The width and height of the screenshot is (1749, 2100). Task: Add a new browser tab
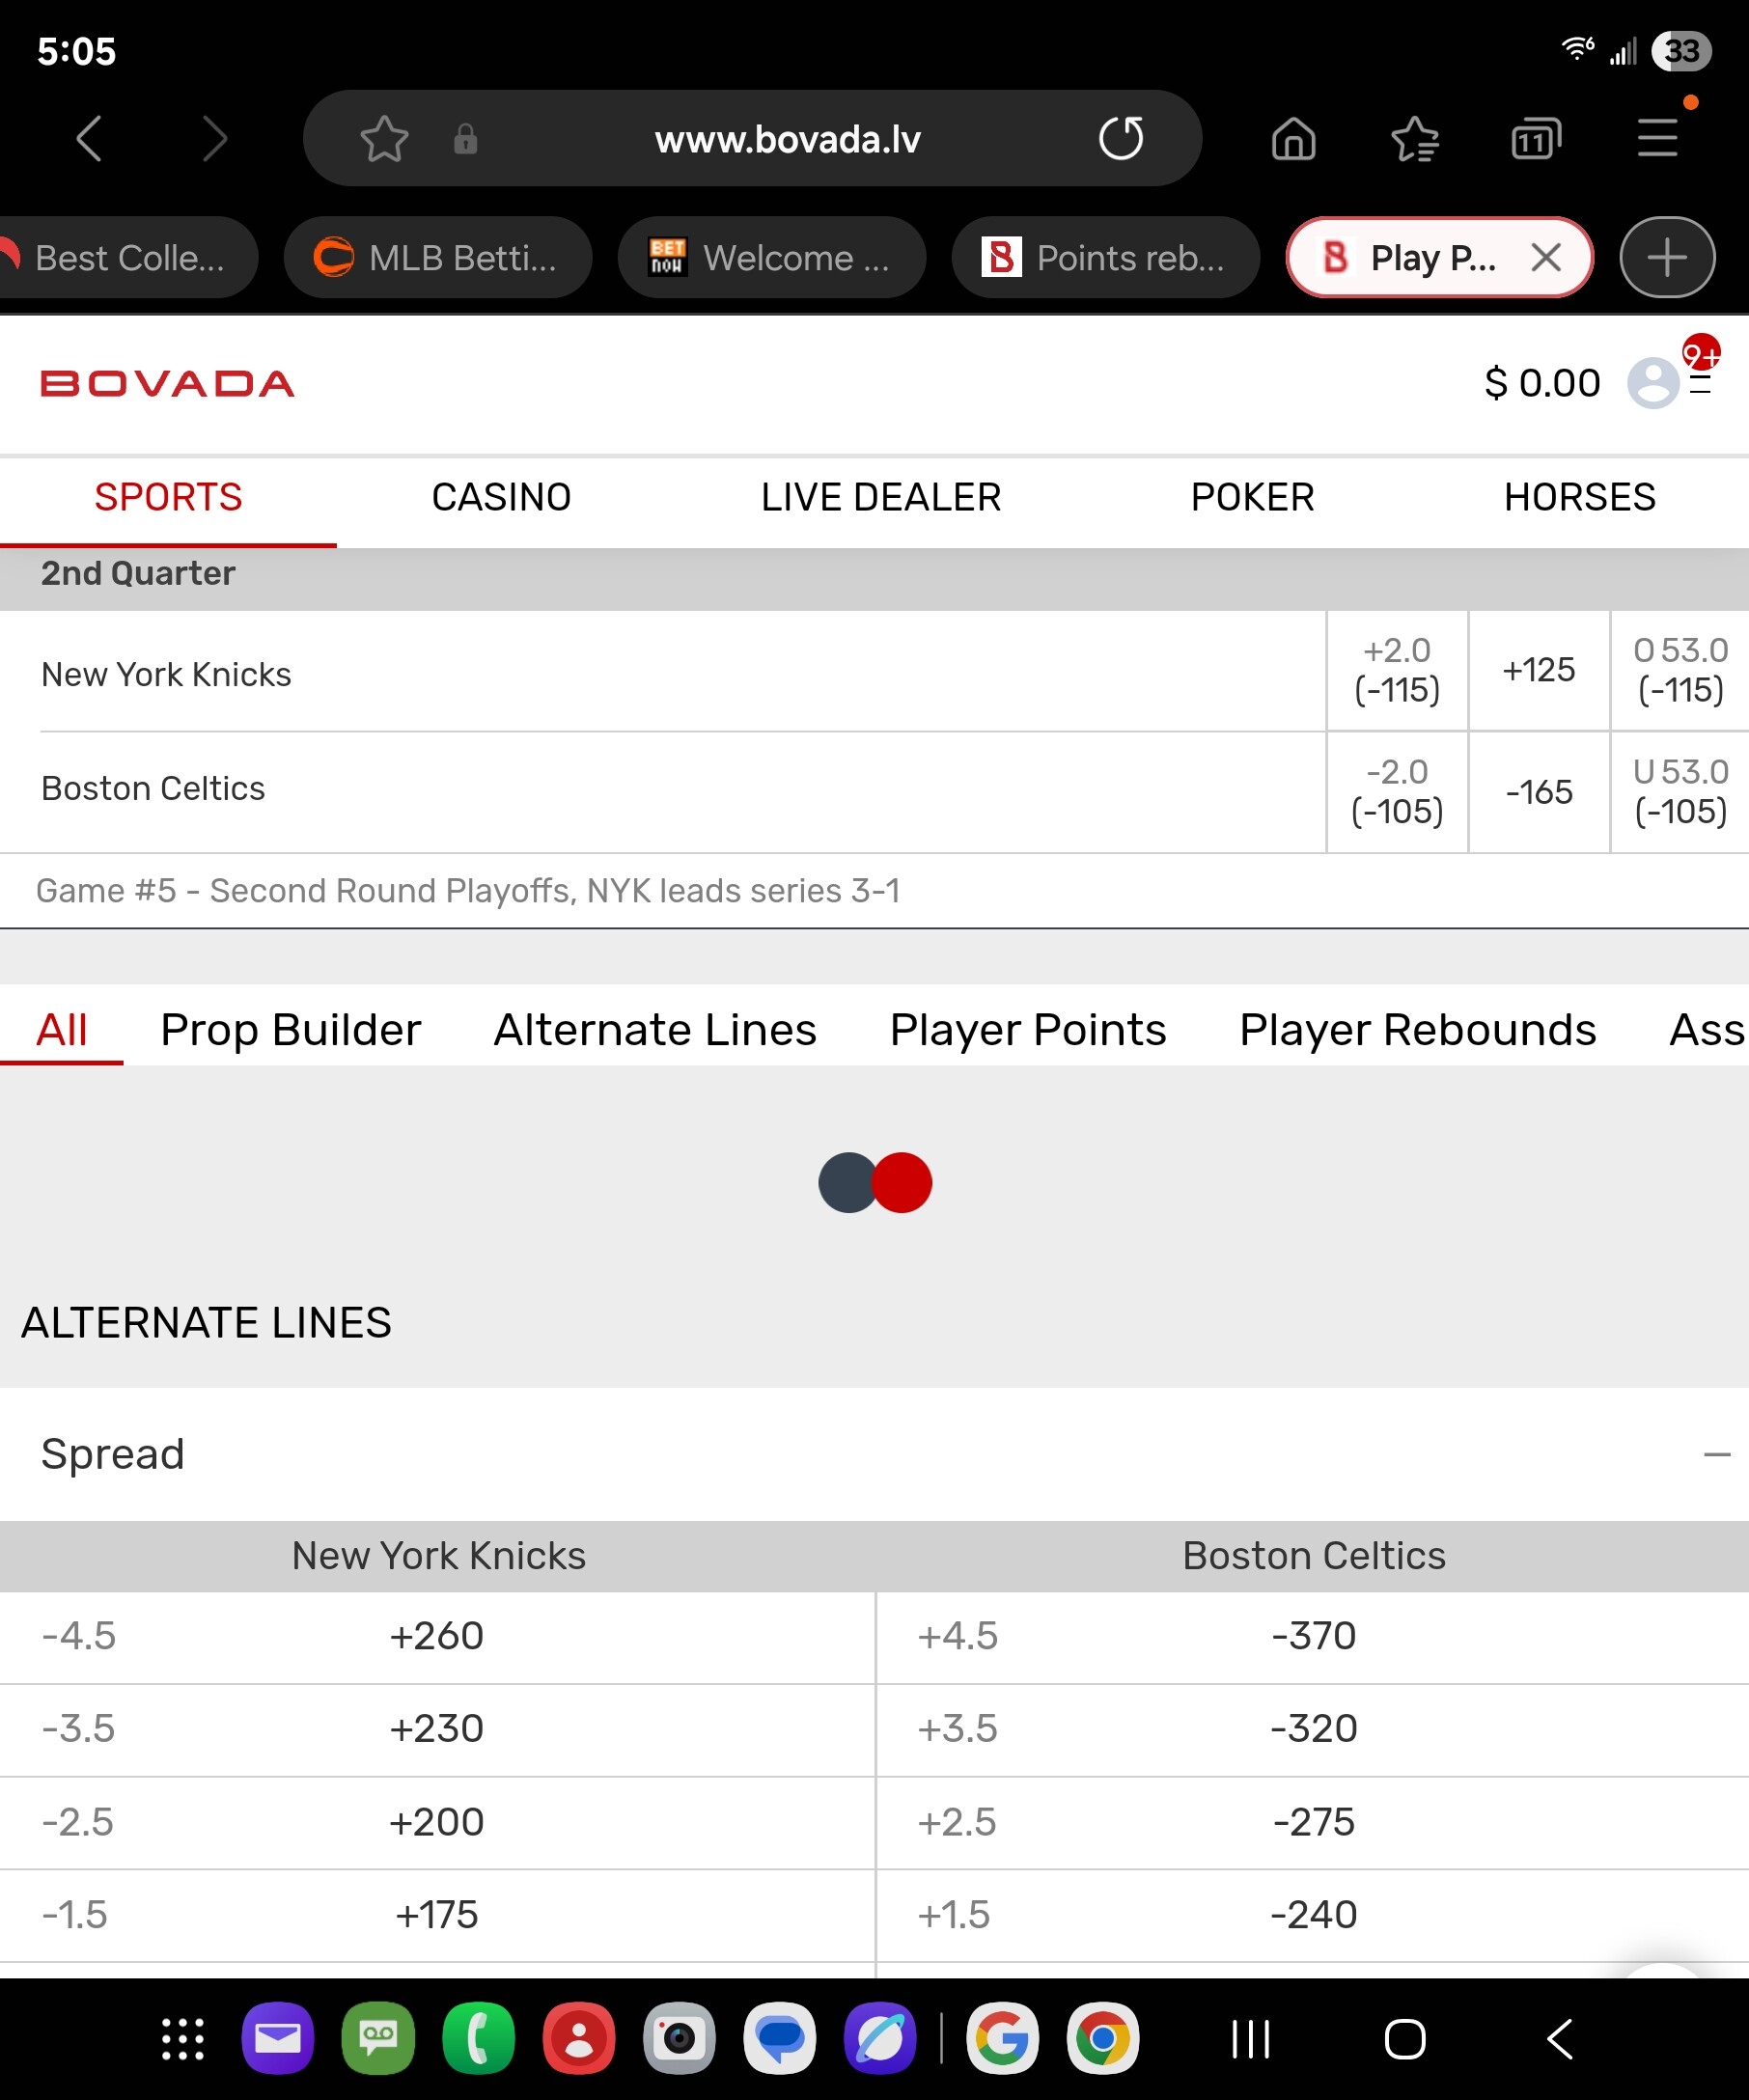pos(1666,257)
